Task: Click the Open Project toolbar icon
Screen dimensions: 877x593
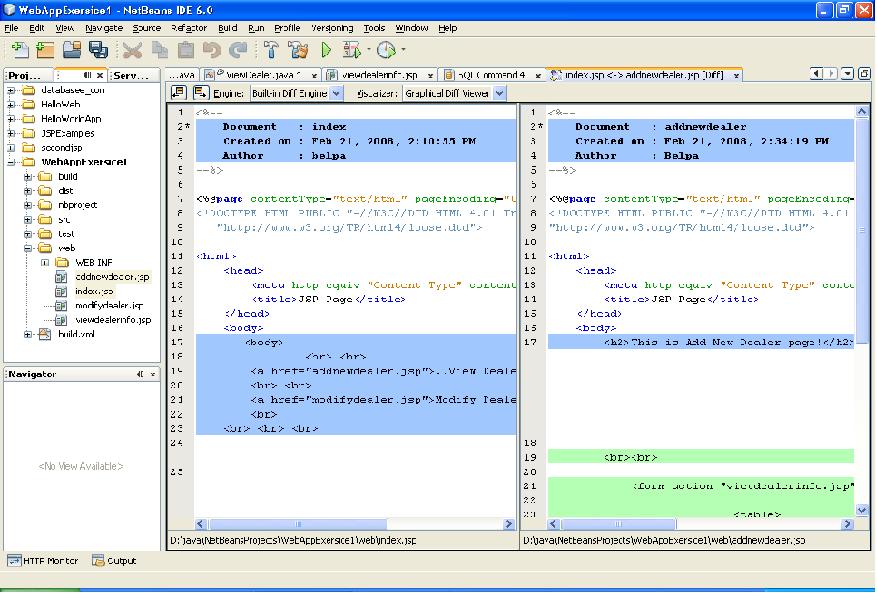Action: (x=72, y=50)
